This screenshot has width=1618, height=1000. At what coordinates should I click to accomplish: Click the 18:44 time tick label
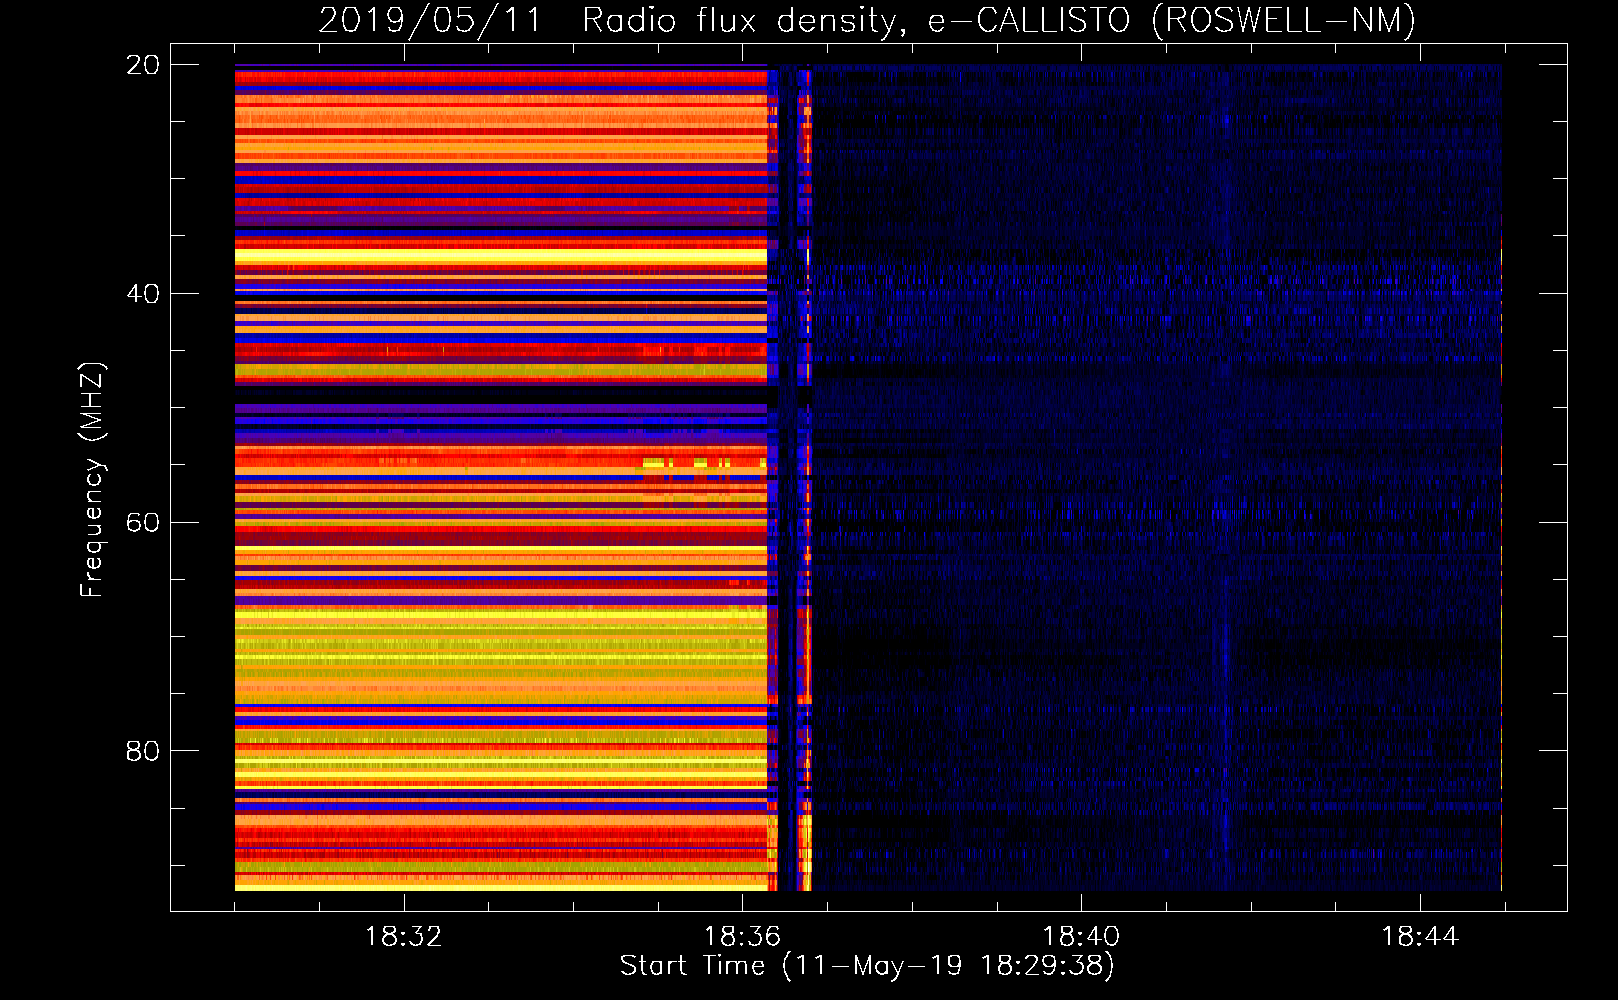point(1420,937)
